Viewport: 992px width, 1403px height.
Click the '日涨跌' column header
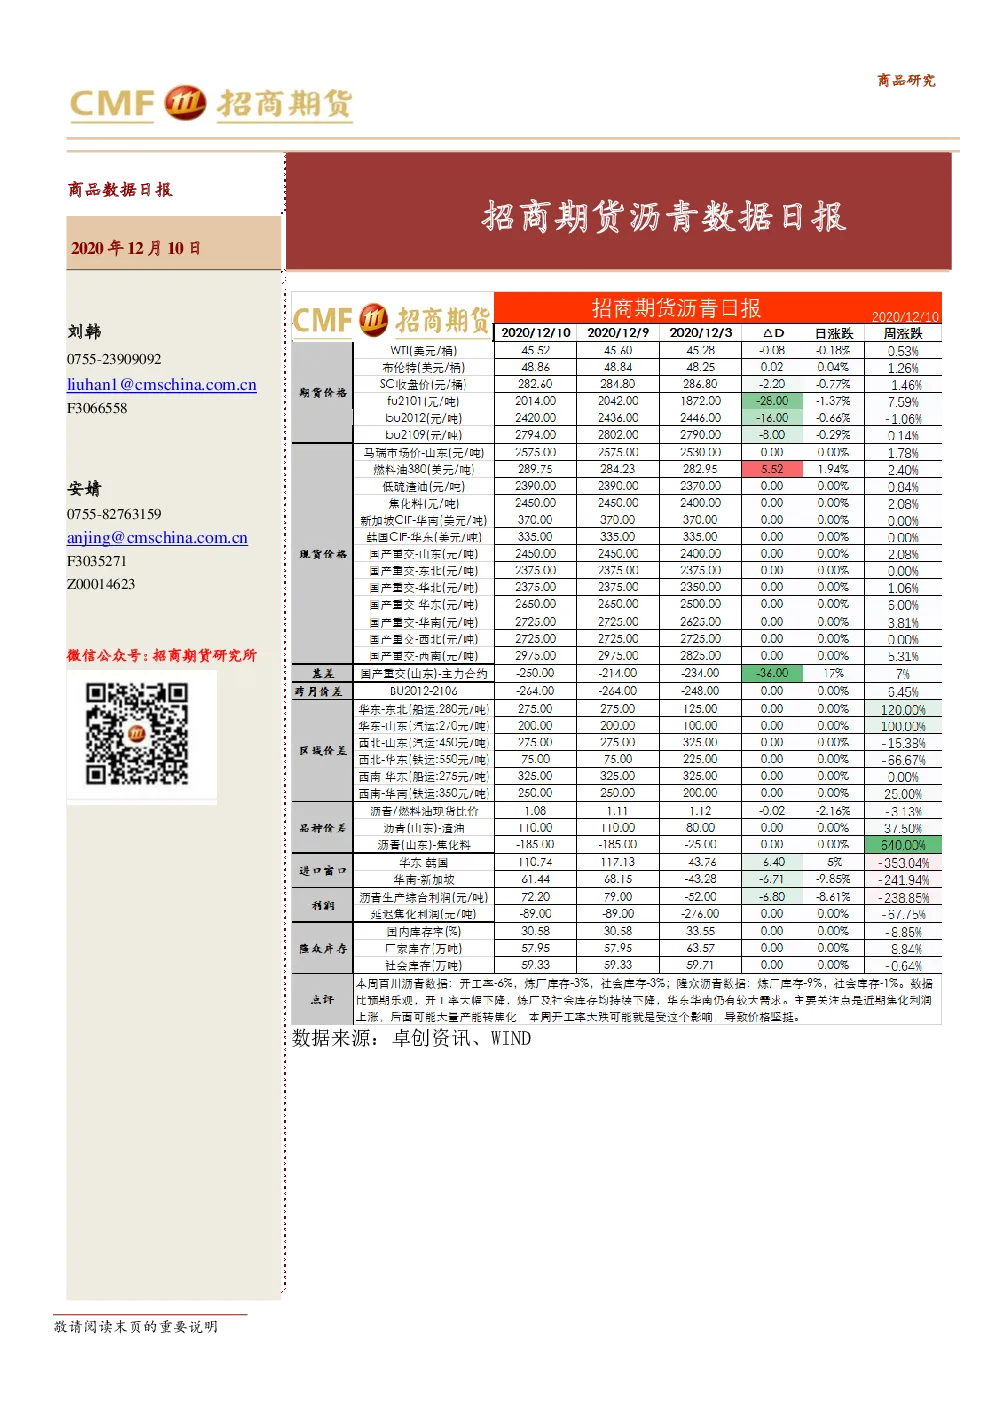click(x=834, y=333)
